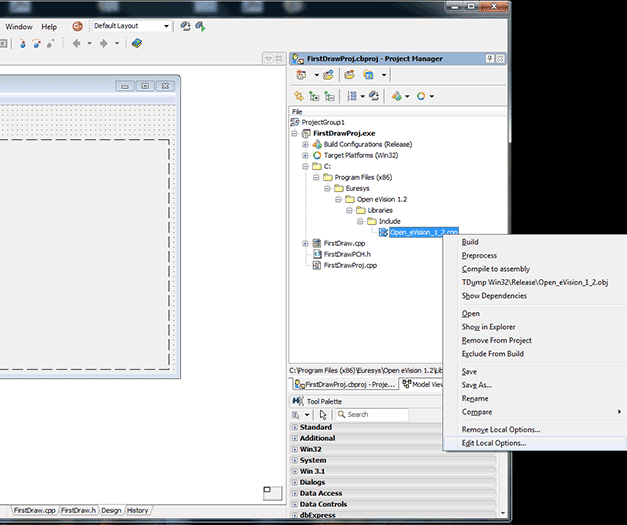
Task: Click the Sync icon in Project Manager toolbar
Action: pos(298,96)
